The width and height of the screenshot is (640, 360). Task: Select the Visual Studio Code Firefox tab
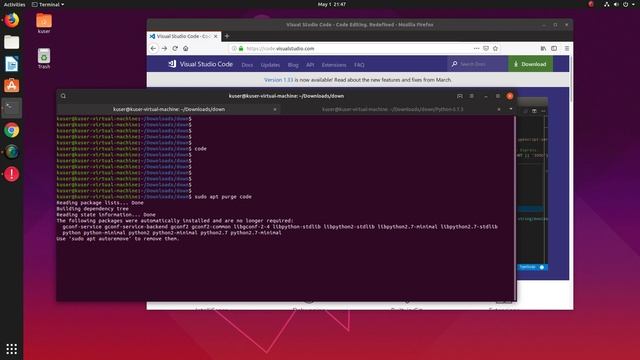tap(184, 36)
